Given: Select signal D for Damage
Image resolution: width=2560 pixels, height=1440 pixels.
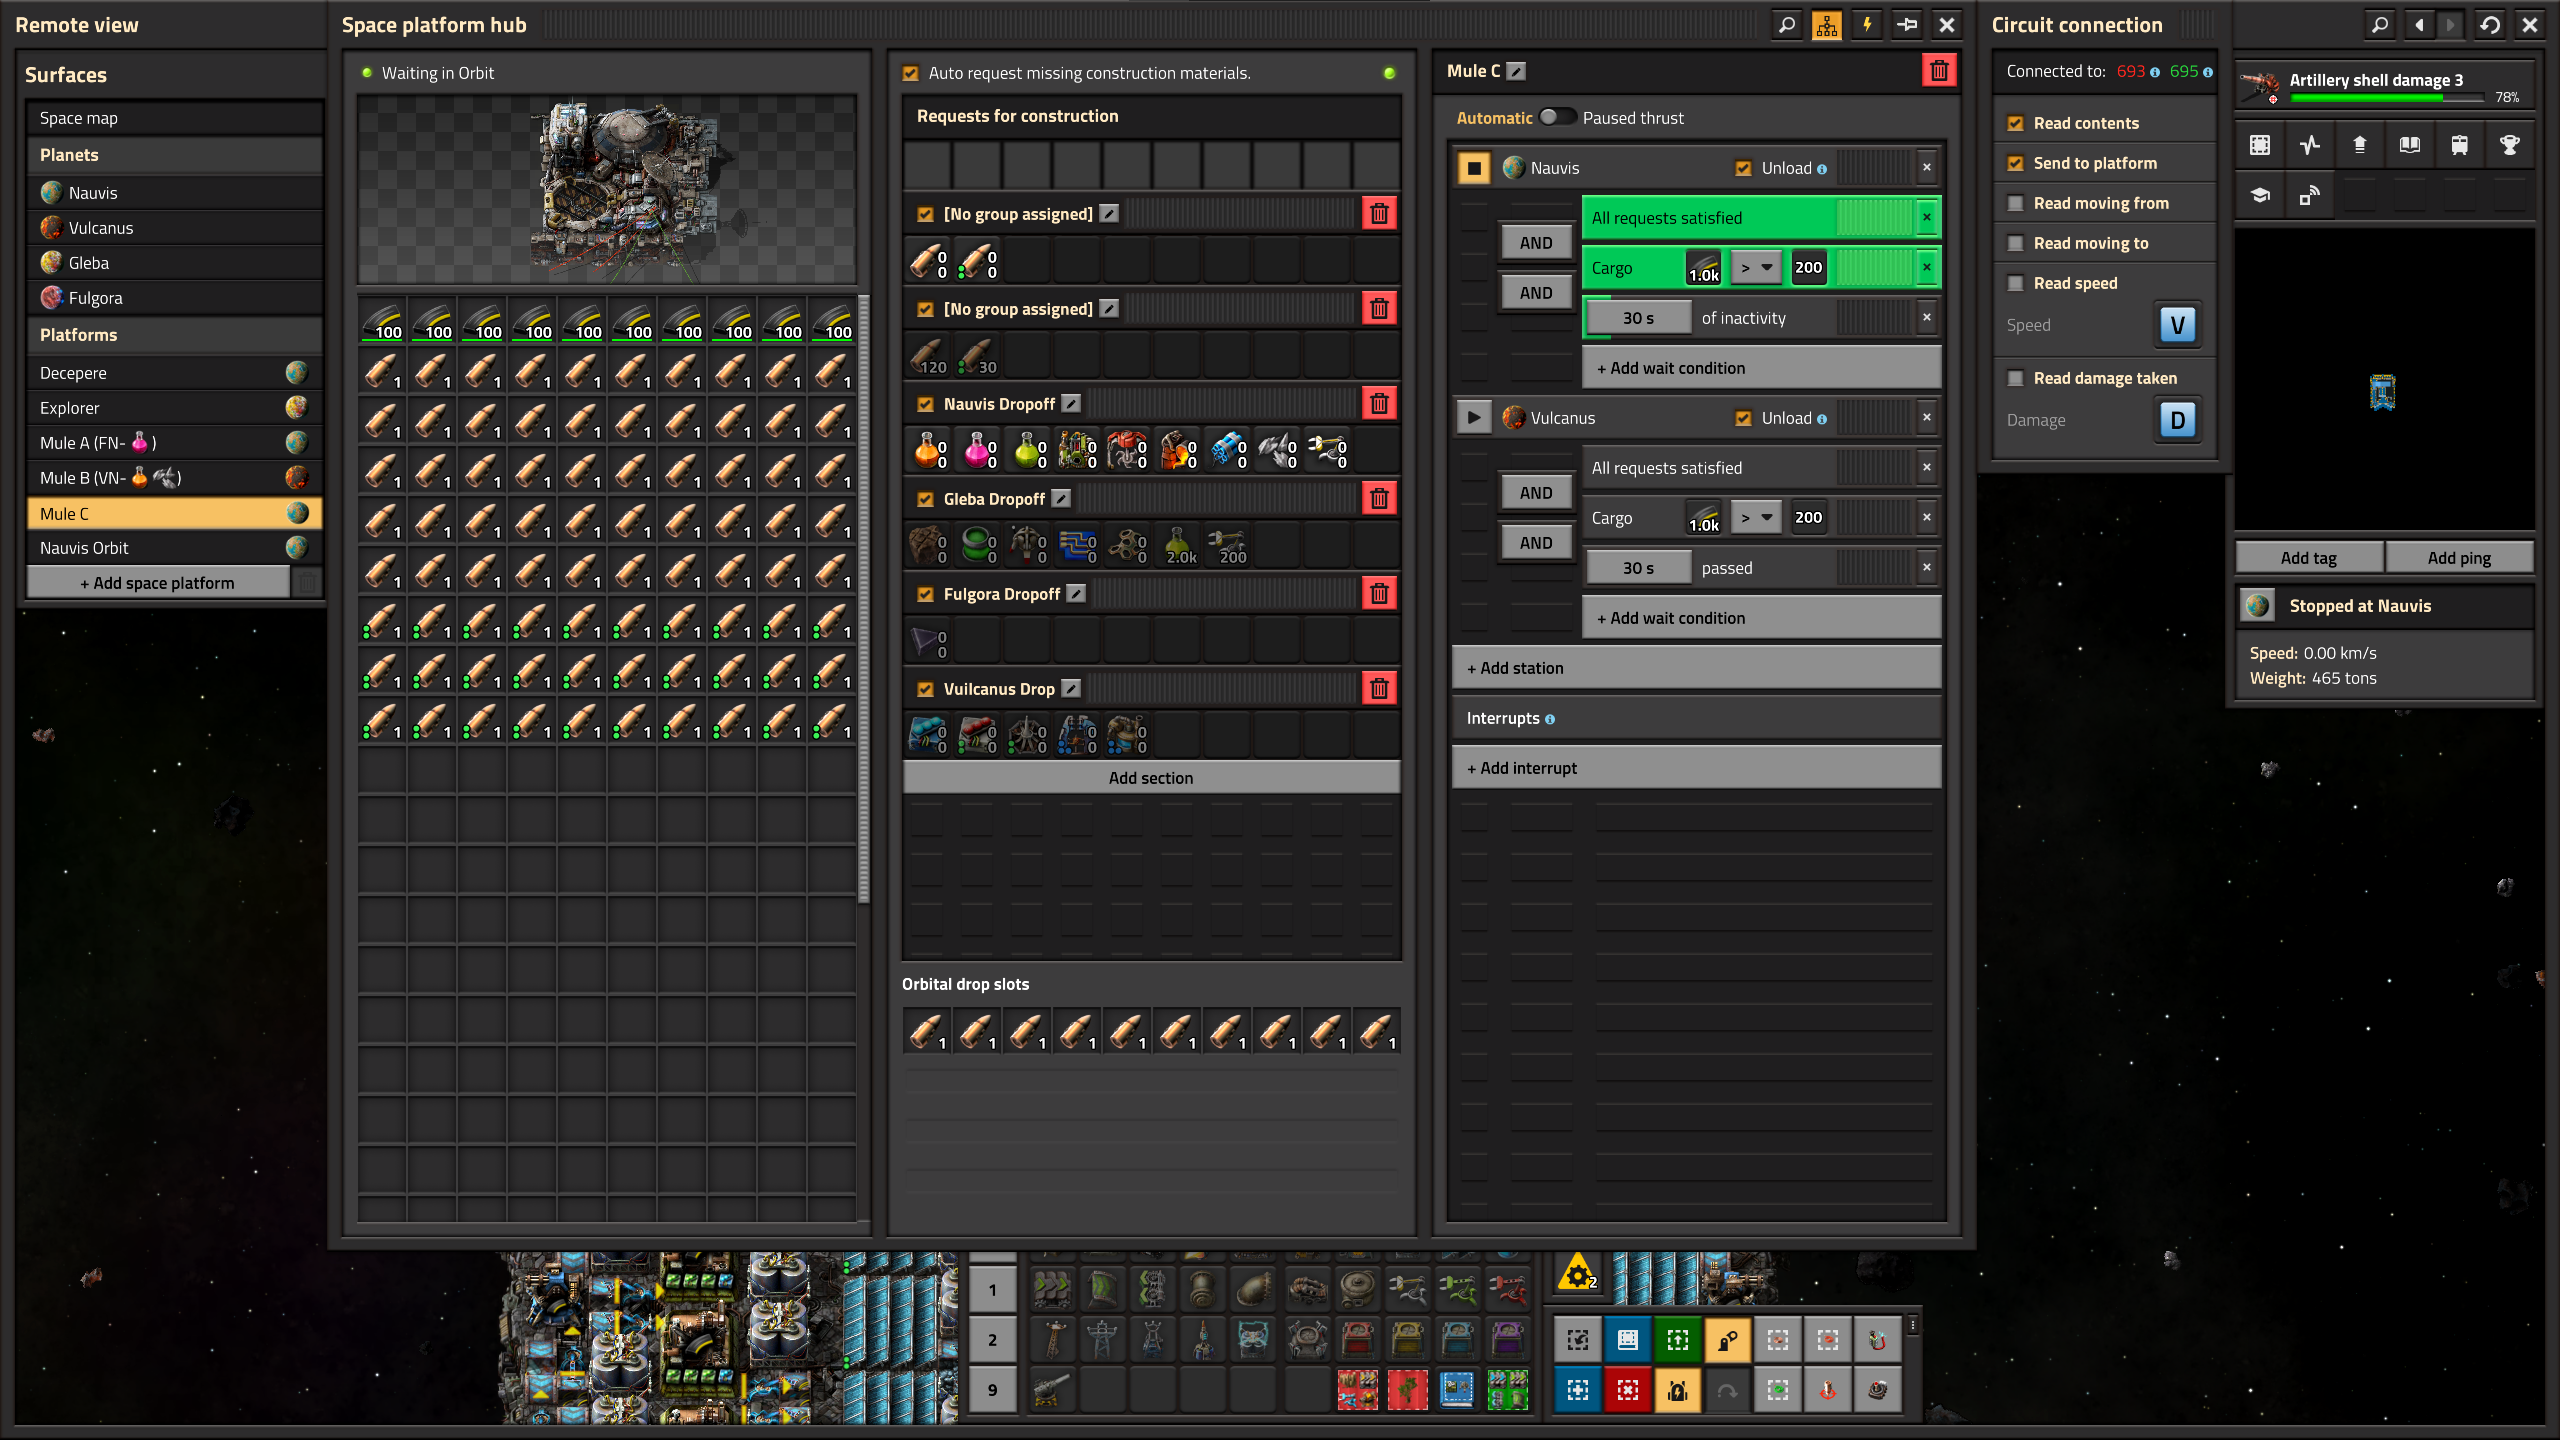Looking at the screenshot, I should (x=2177, y=420).
